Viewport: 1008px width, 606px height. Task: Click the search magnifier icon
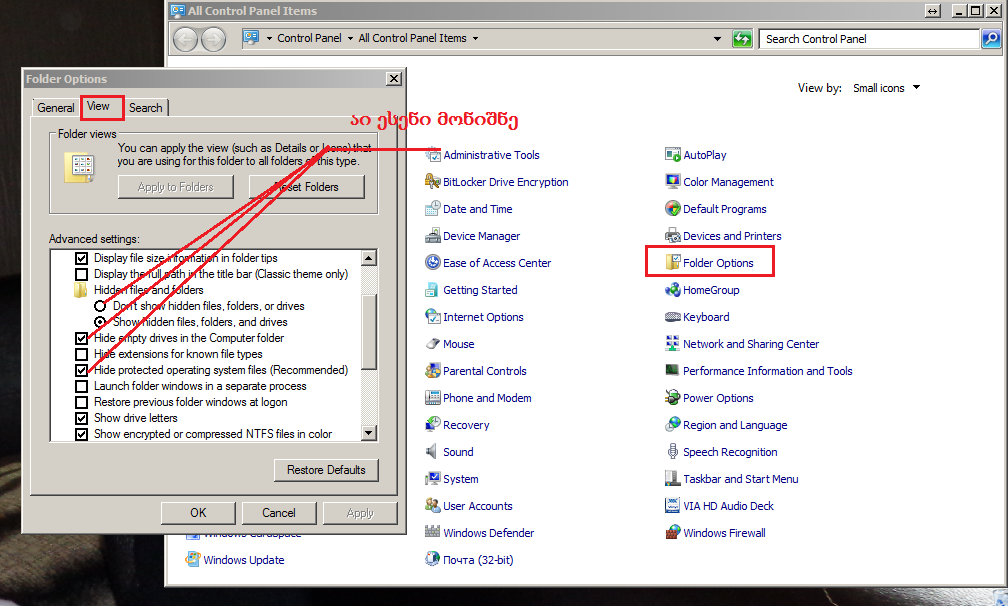[991, 39]
